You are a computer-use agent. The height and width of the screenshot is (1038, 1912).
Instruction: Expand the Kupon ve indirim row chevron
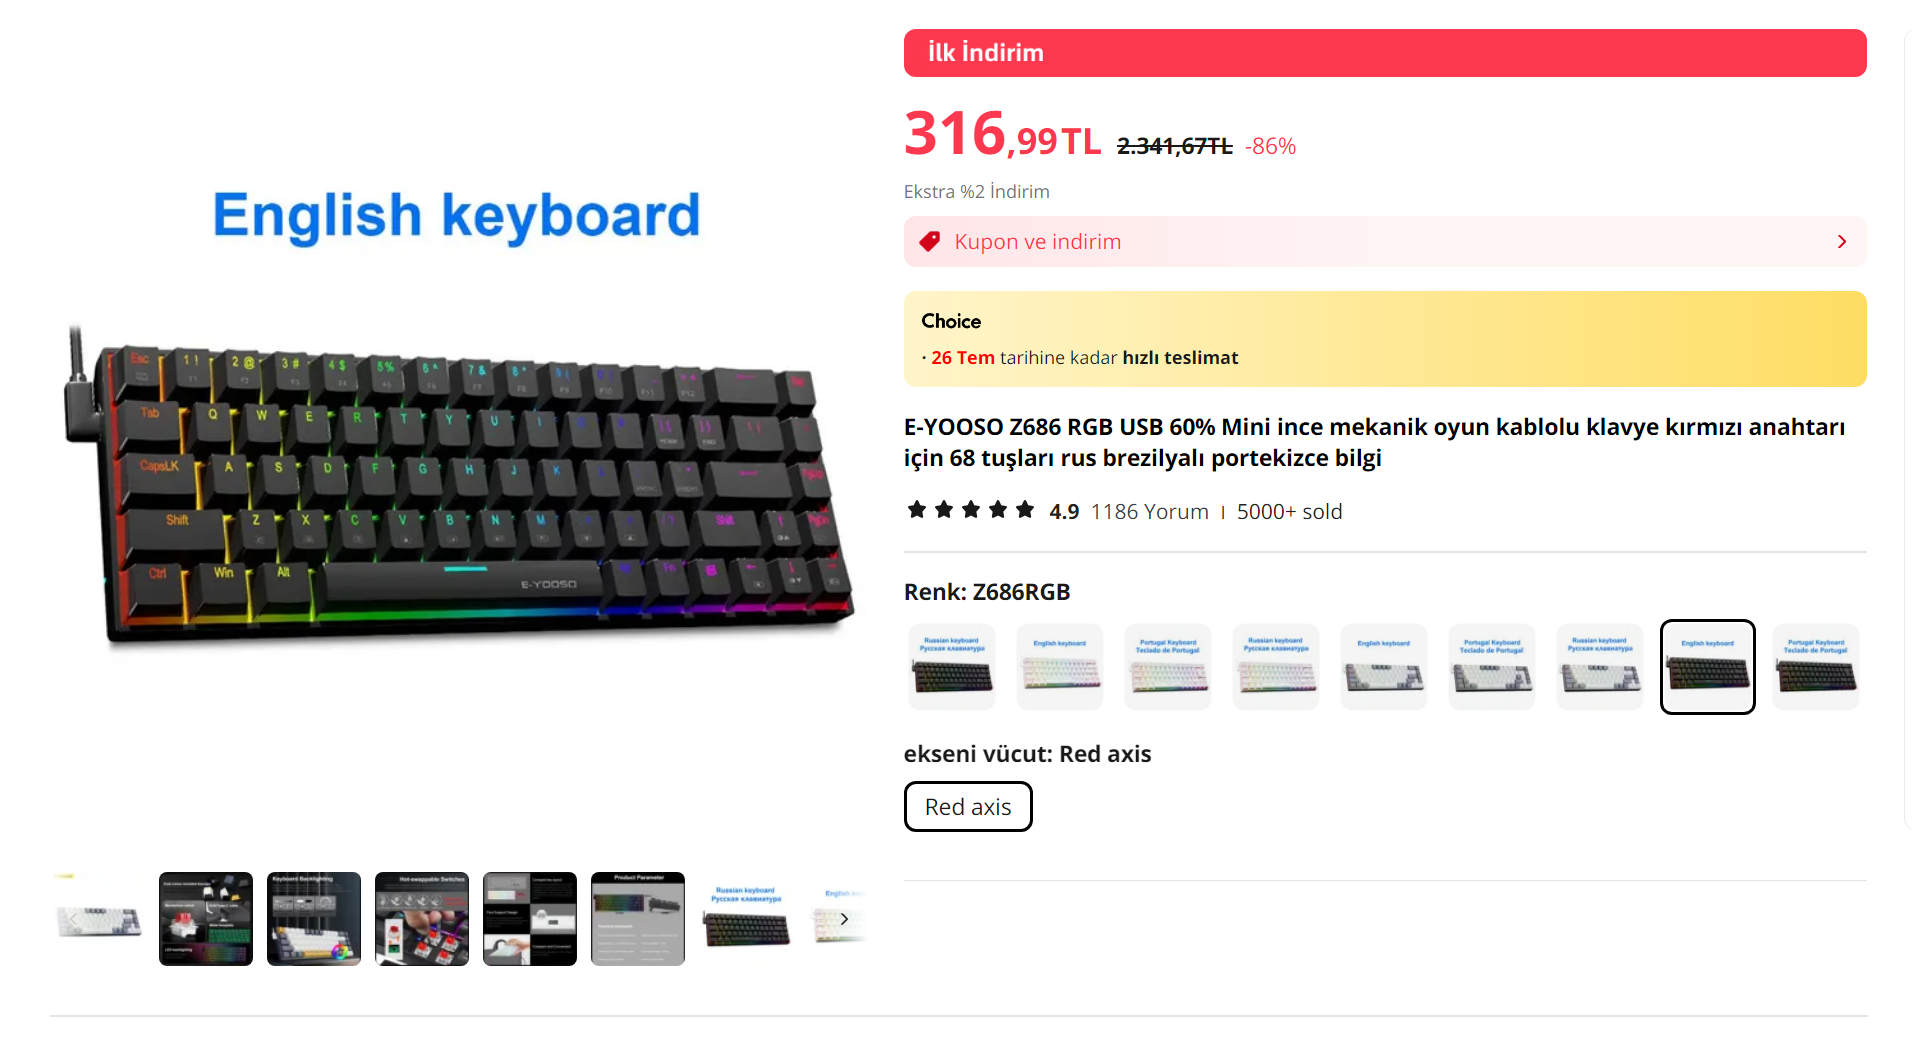1841,241
